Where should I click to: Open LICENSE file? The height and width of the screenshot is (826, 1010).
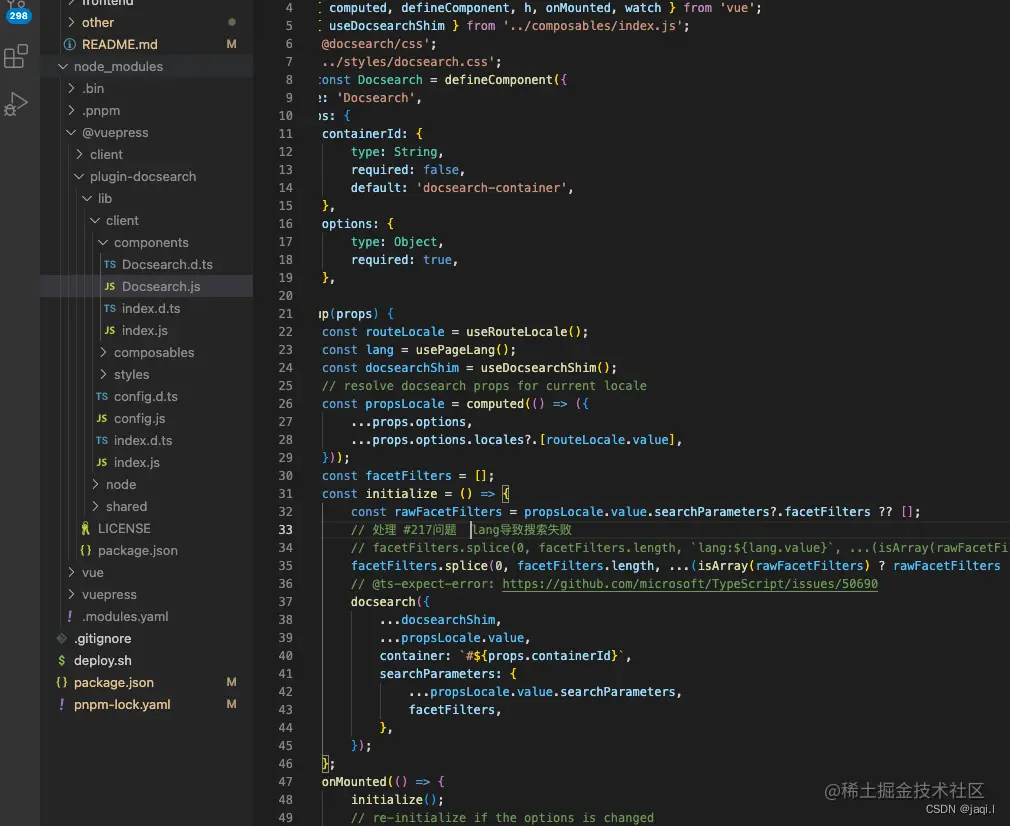124,528
